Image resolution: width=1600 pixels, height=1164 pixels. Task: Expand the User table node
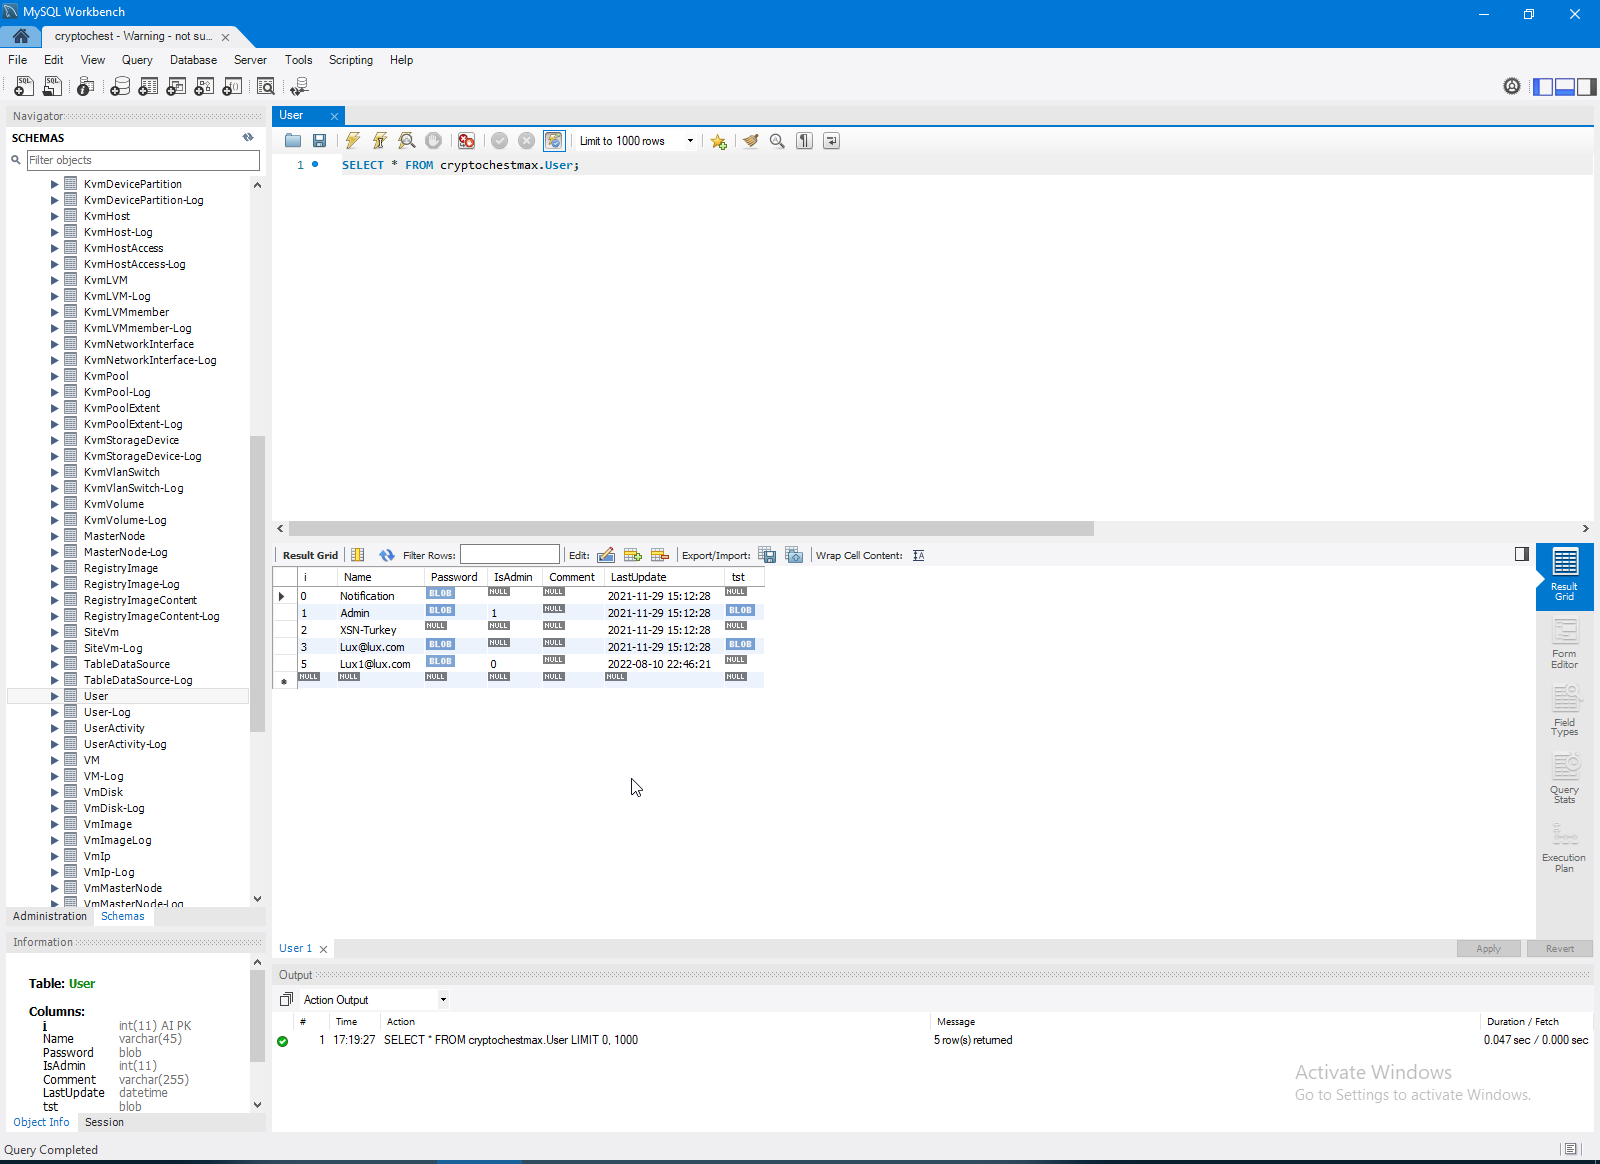click(55, 696)
